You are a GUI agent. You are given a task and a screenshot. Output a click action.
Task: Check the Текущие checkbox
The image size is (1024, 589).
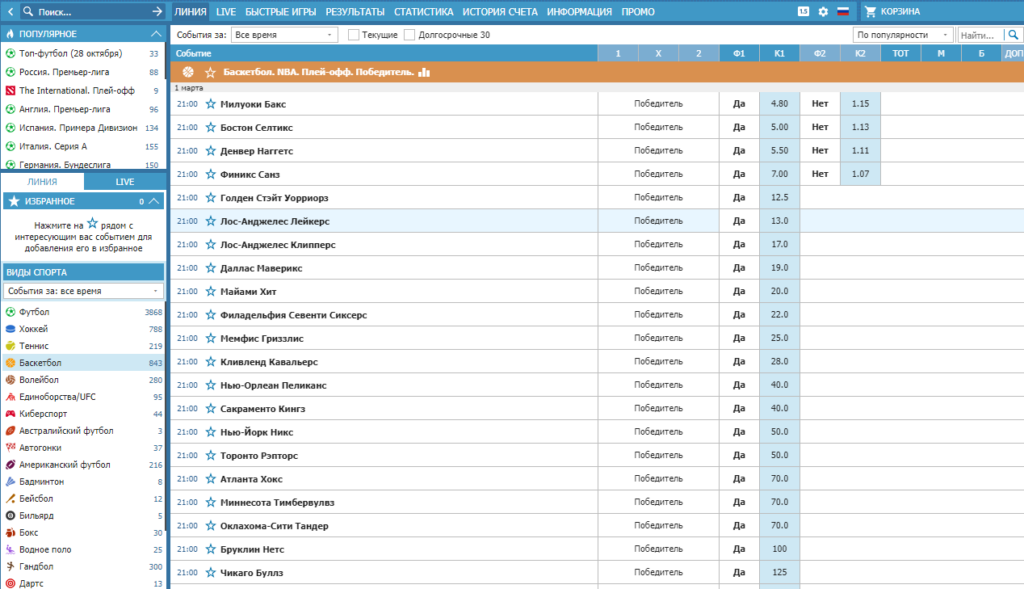click(353, 35)
